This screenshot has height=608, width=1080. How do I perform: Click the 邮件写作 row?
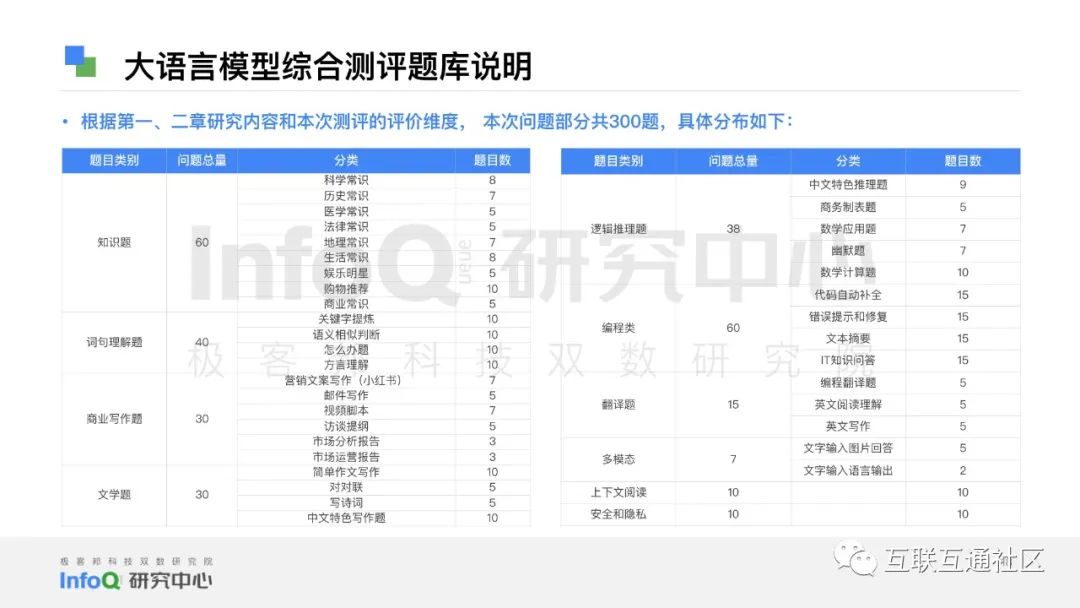[384, 395]
